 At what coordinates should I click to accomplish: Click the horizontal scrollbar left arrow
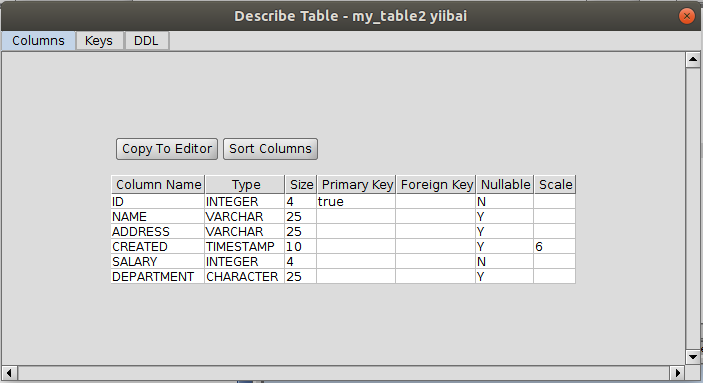9,373
